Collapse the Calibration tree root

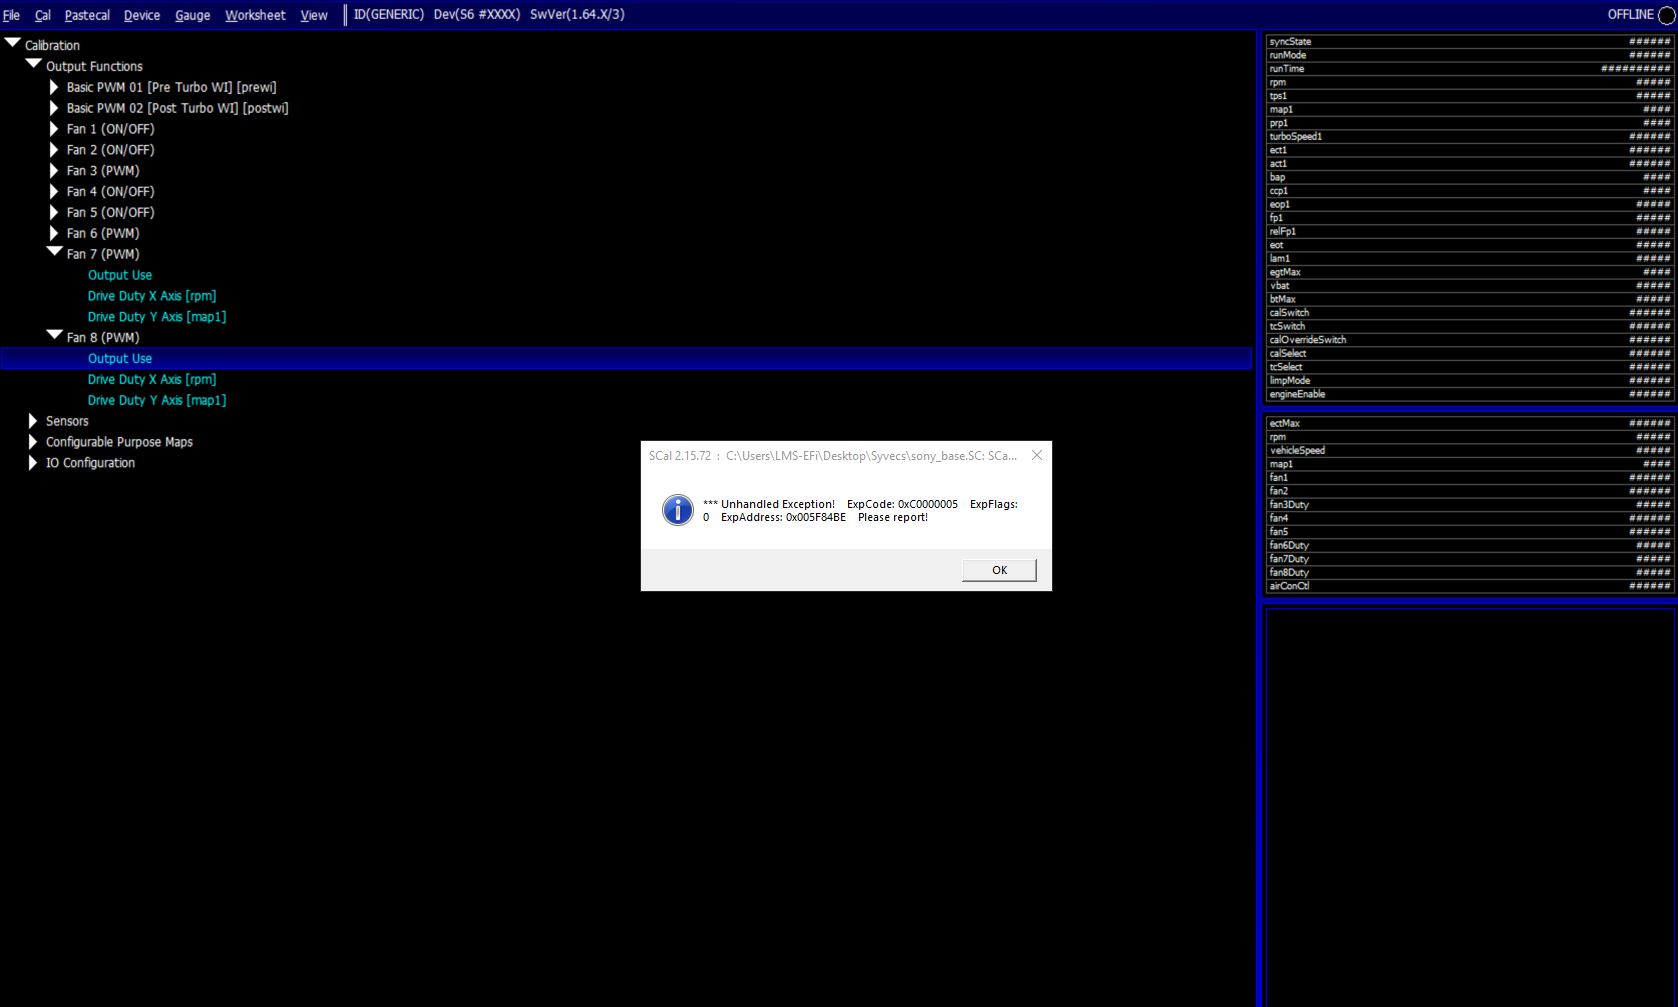pos(13,44)
